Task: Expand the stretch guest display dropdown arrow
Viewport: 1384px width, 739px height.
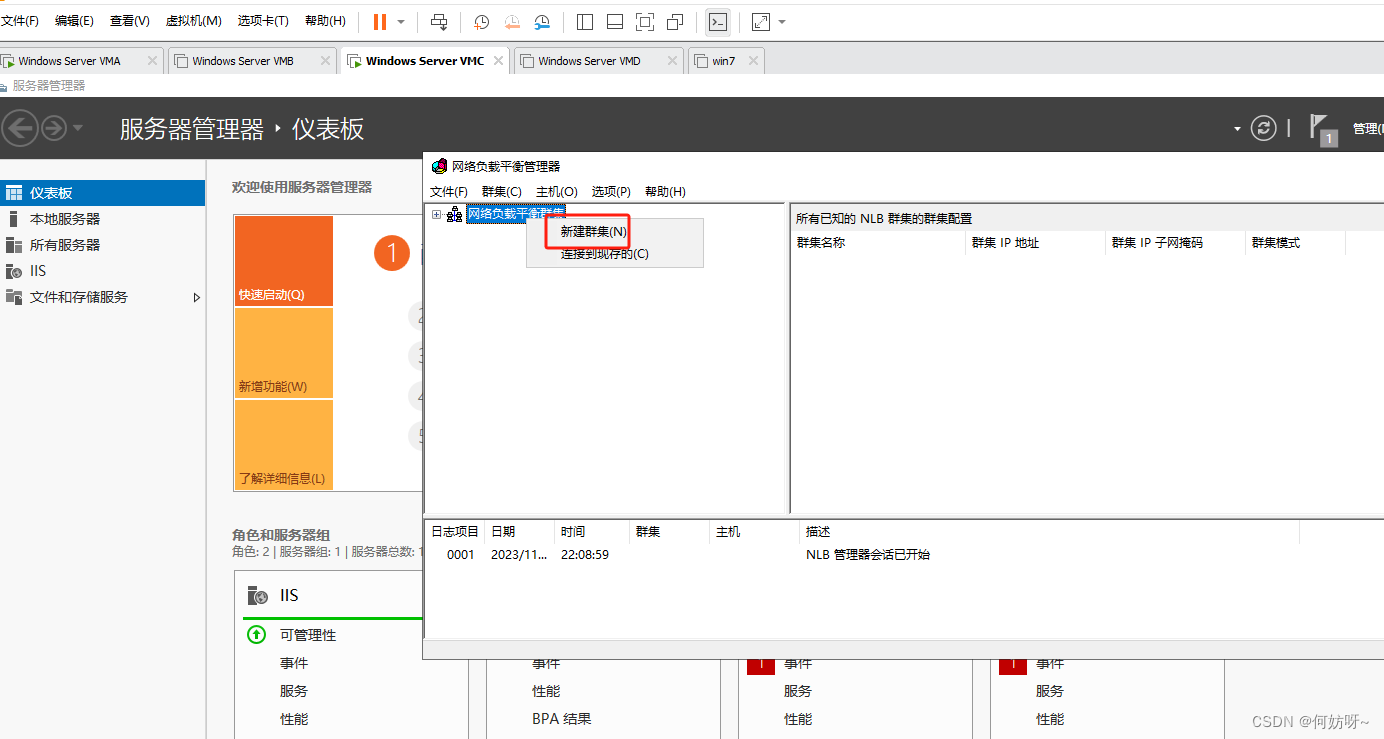Action: [782, 21]
